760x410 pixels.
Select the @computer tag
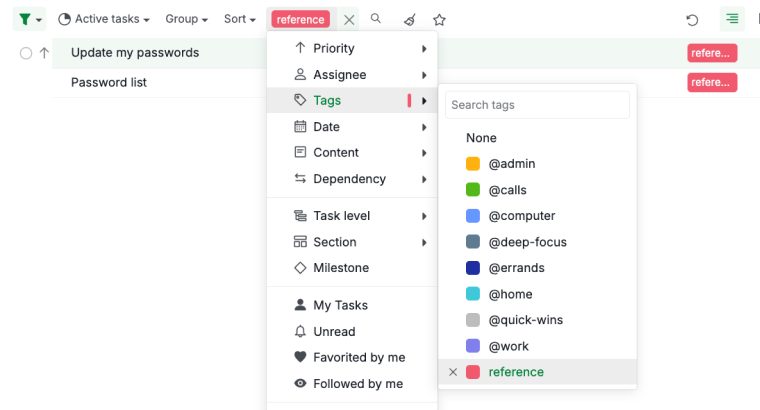[x=538, y=216]
